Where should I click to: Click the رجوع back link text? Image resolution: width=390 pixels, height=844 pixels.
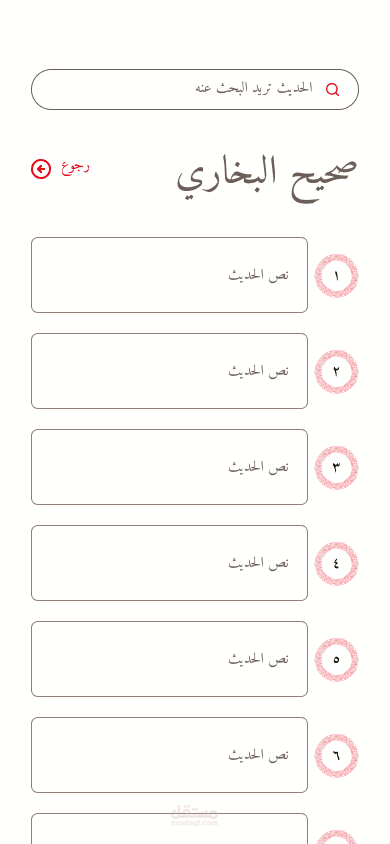click(75, 167)
